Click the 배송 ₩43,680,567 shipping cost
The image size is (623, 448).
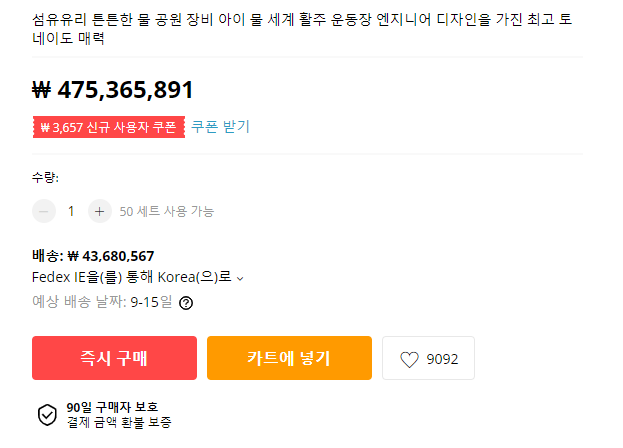(x=93, y=256)
